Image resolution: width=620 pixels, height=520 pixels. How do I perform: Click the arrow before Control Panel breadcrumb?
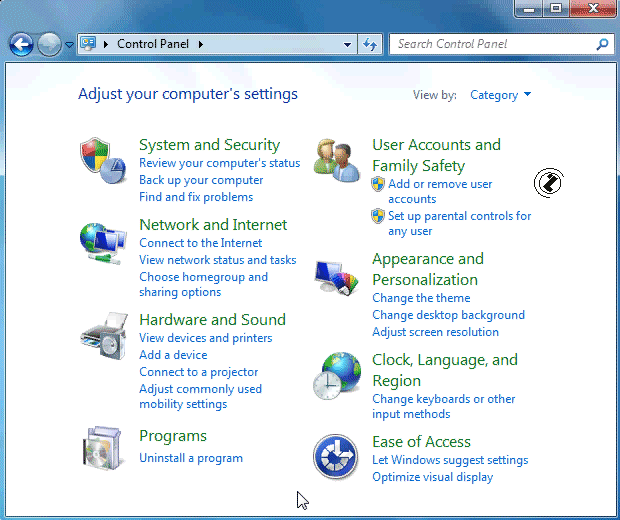106,44
